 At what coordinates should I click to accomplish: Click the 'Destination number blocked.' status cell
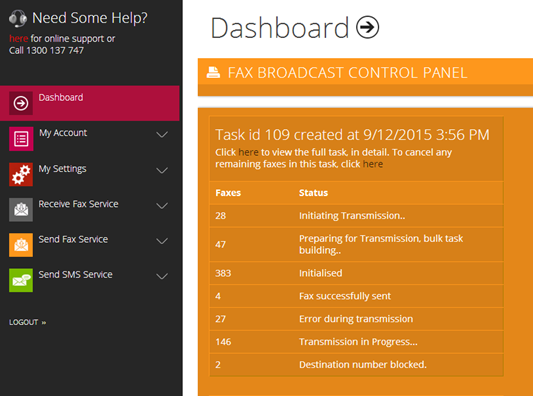click(x=363, y=364)
